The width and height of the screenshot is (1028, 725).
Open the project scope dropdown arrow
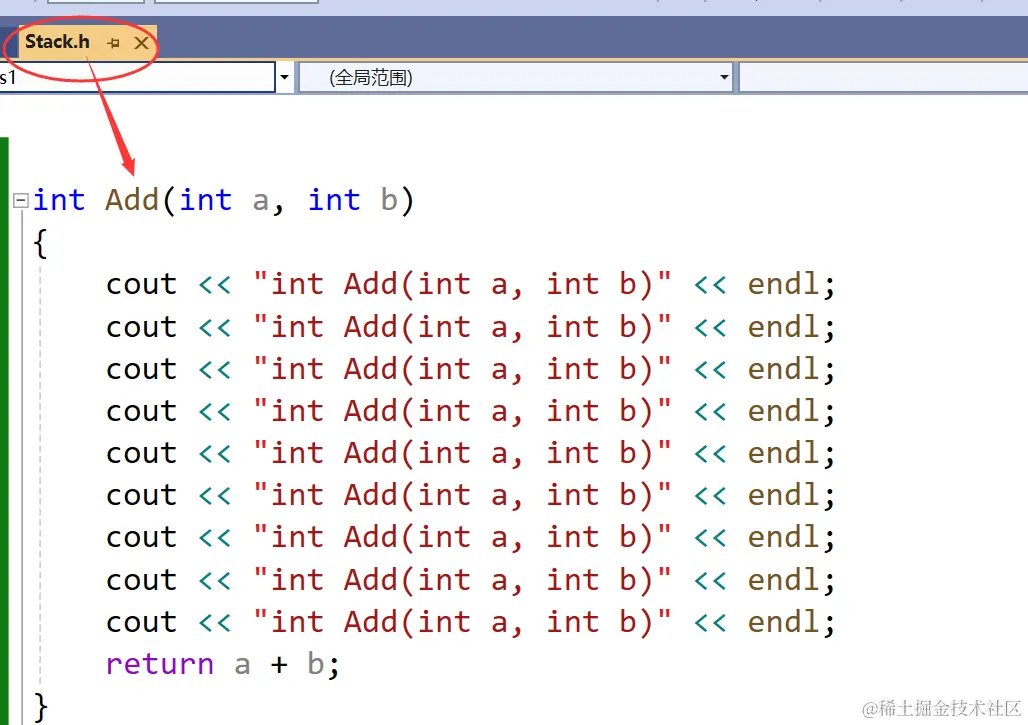click(284, 77)
